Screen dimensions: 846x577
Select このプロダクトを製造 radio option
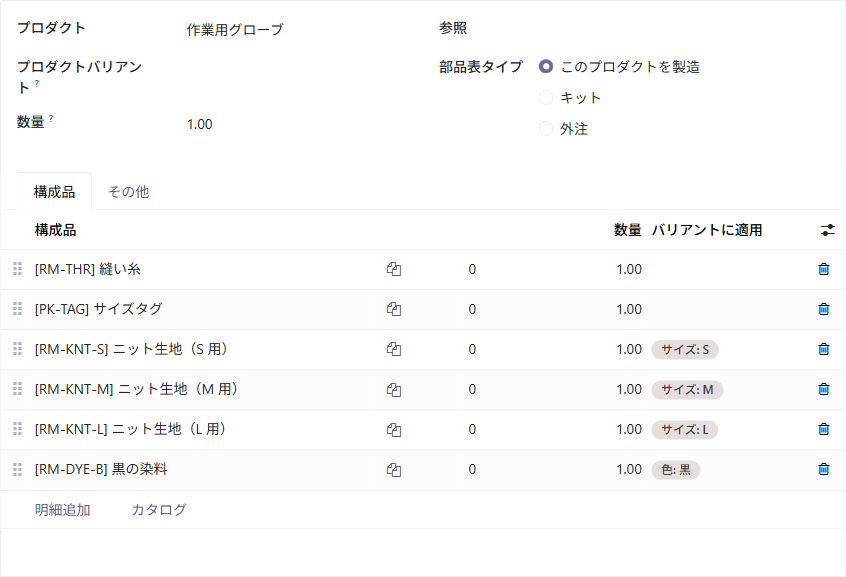coord(546,66)
